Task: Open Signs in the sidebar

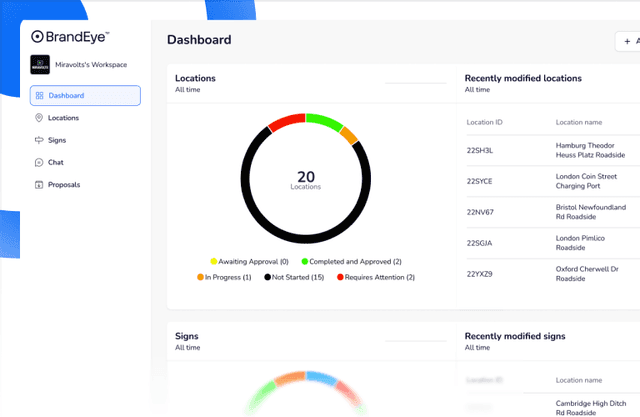Action: [x=57, y=140]
